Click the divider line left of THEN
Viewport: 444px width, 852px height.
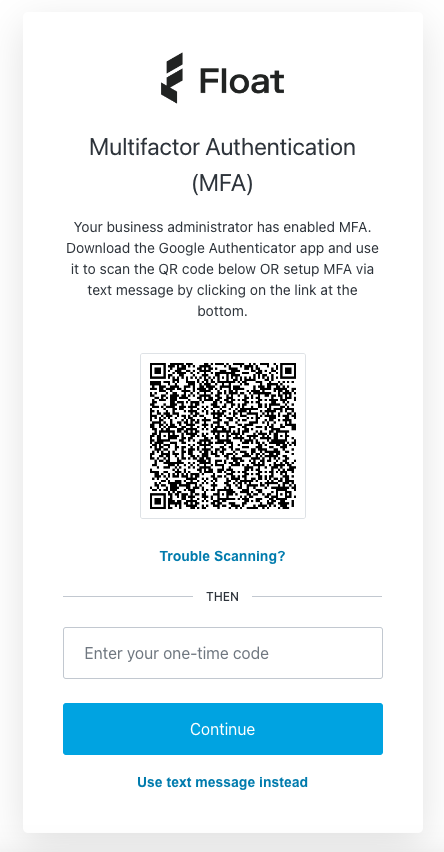[x=128, y=597]
